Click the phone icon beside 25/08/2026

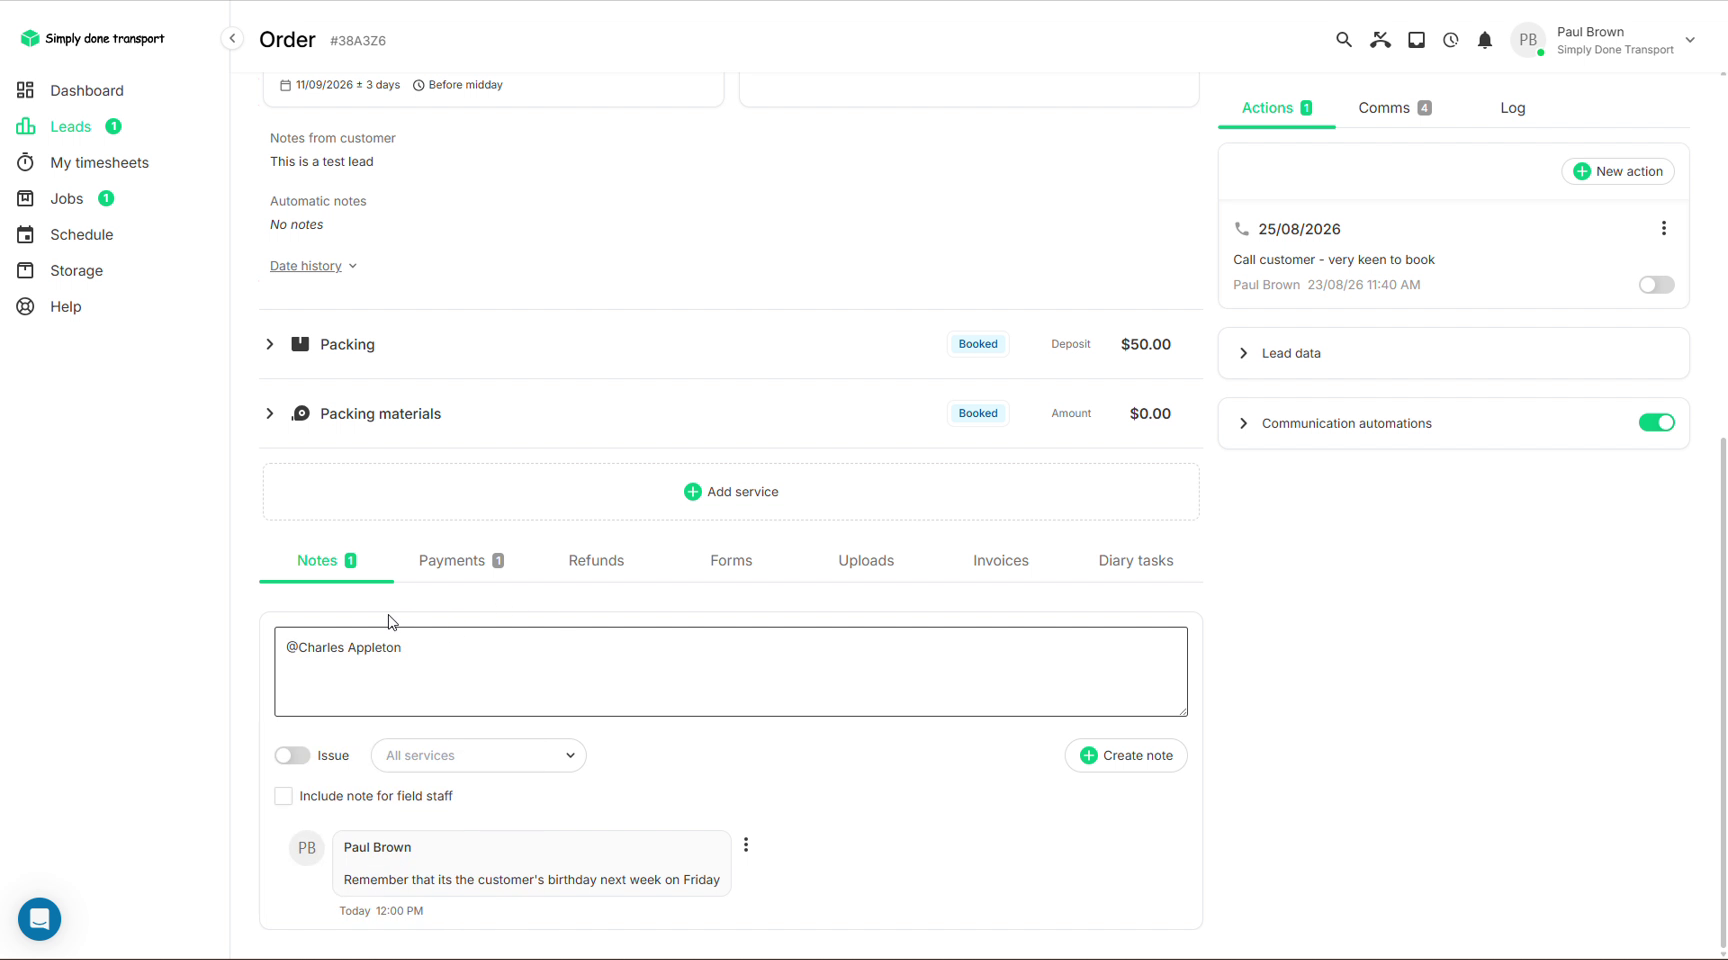(1241, 229)
